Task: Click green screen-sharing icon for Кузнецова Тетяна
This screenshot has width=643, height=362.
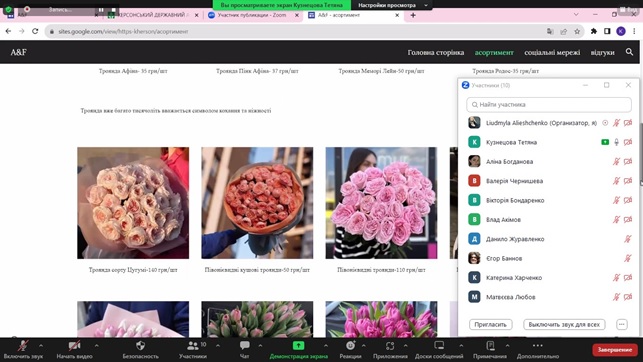Action: pyautogui.click(x=605, y=142)
